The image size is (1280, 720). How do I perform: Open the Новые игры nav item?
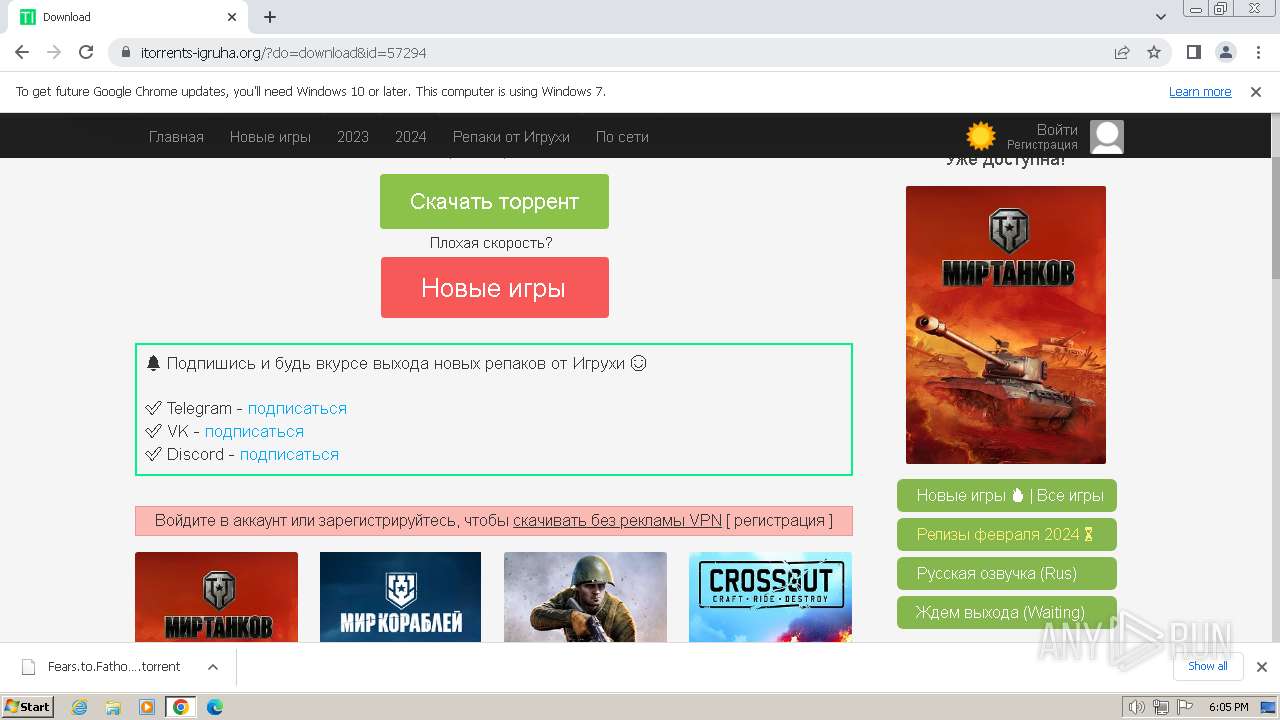[270, 137]
